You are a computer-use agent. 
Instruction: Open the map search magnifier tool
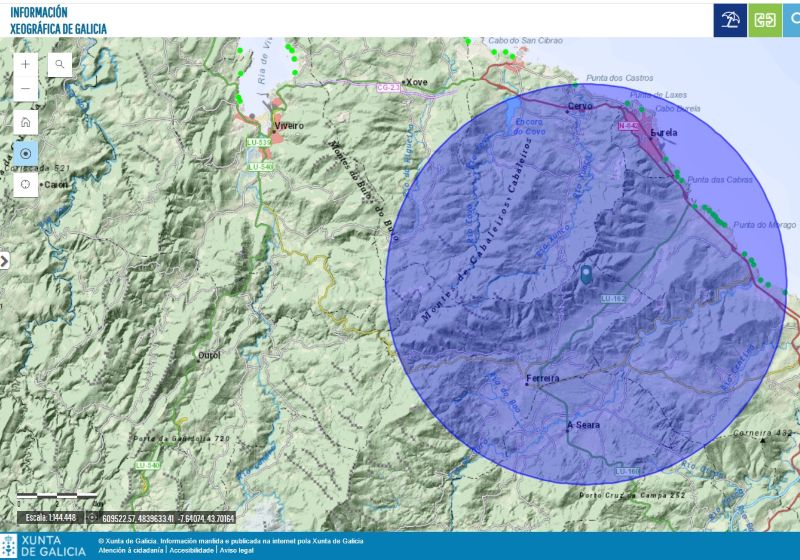[x=60, y=64]
